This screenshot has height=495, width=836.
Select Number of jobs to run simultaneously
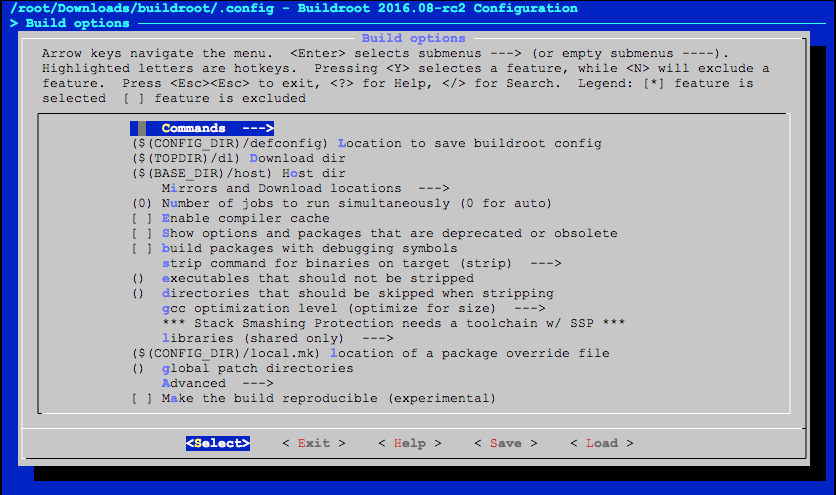point(342,203)
